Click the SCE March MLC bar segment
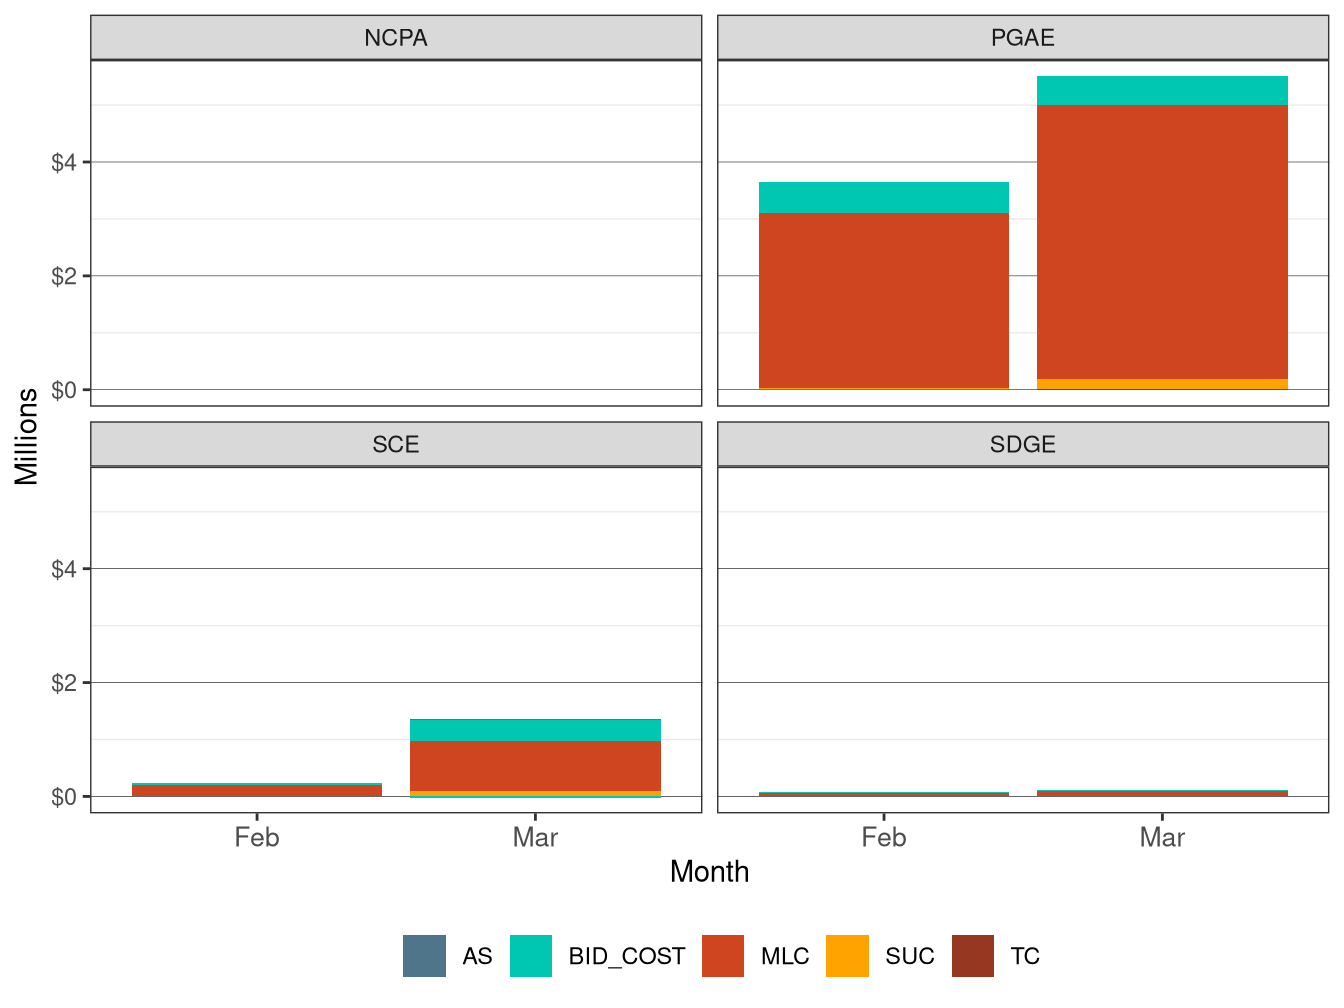The width and height of the screenshot is (1344, 1008). coord(535,766)
